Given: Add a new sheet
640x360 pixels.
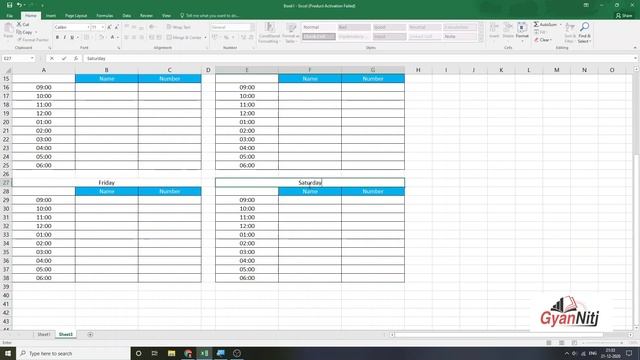Looking at the screenshot, I should pos(90,334).
